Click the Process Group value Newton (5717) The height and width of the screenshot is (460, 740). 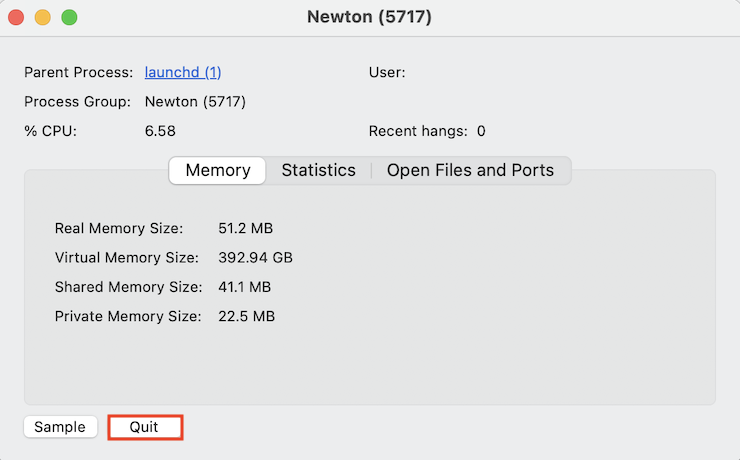195,101
